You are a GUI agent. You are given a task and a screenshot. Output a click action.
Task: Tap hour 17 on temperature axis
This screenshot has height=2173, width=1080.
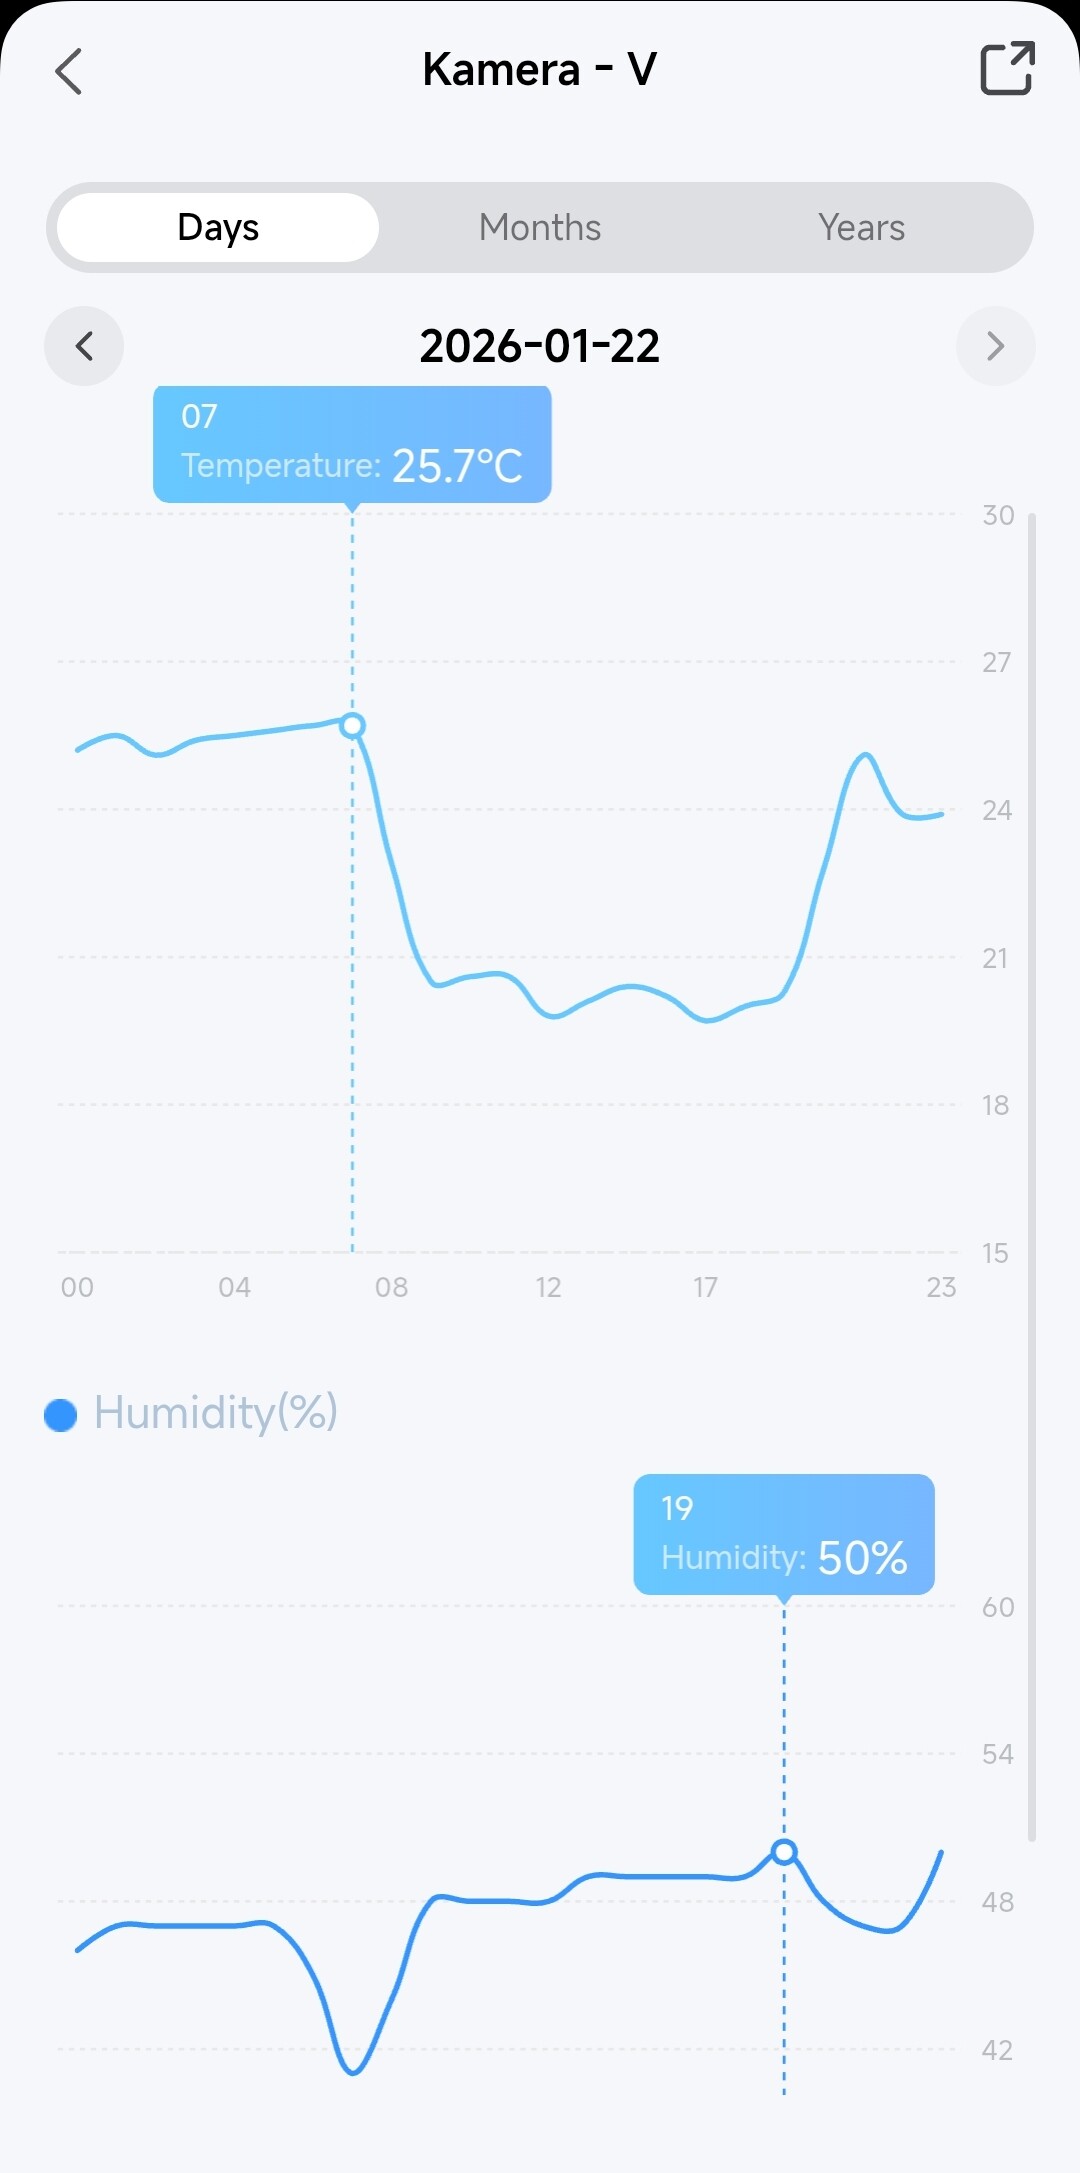tap(705, 1287)
